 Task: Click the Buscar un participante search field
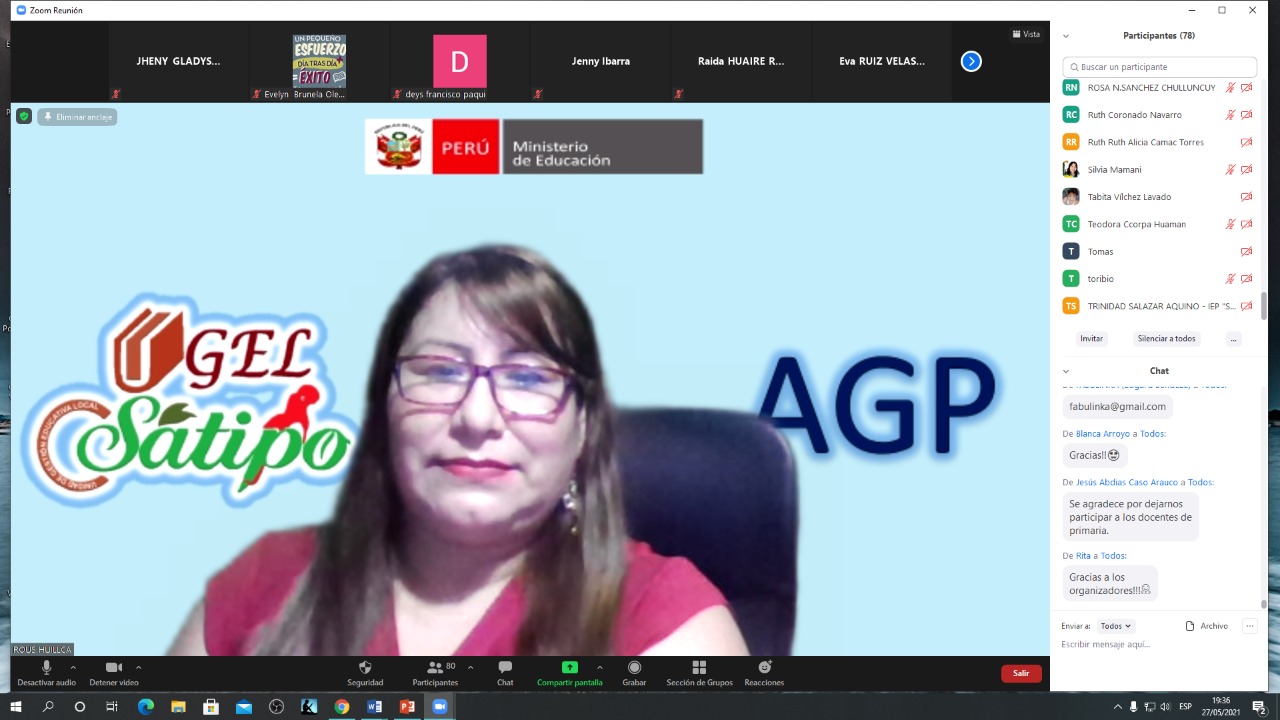[1160, 67]
